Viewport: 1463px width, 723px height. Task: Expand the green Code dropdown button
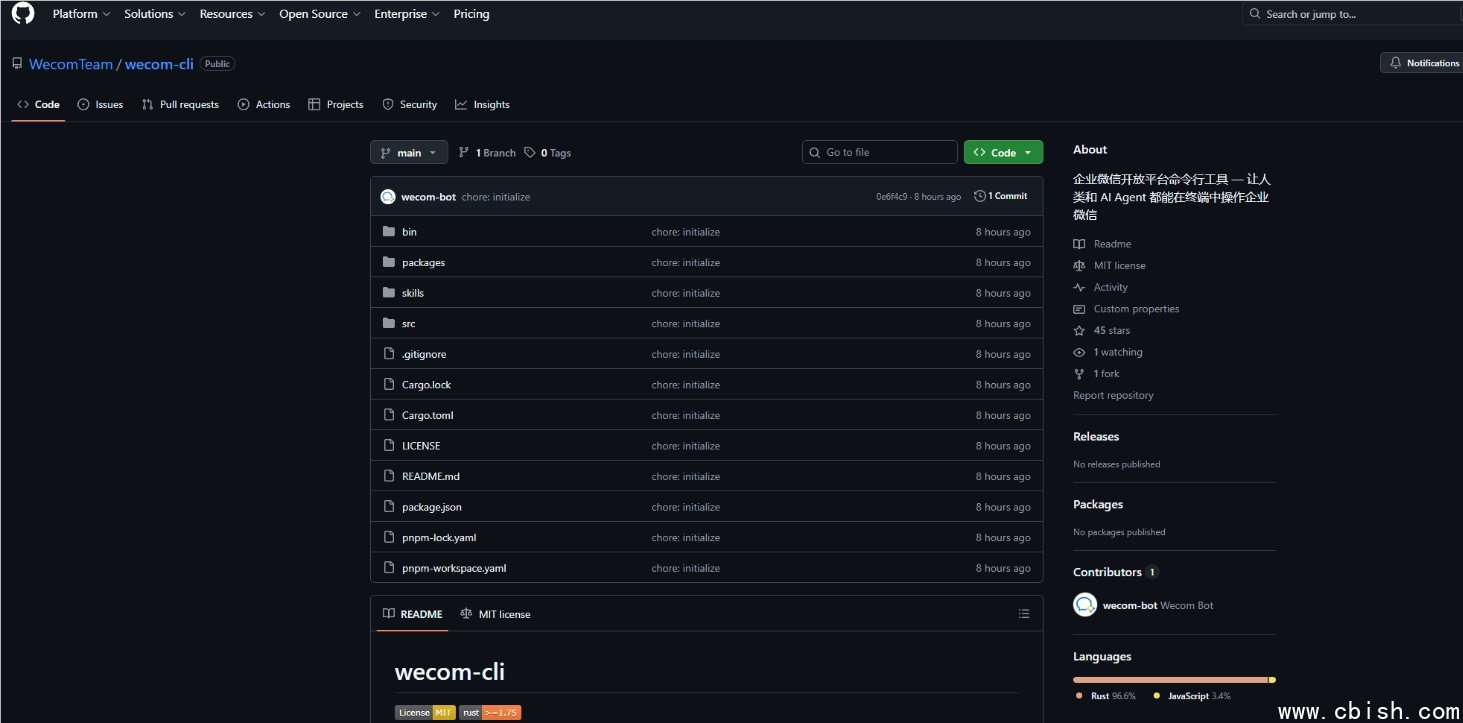pyautogui.click(x=1003, y=153)
